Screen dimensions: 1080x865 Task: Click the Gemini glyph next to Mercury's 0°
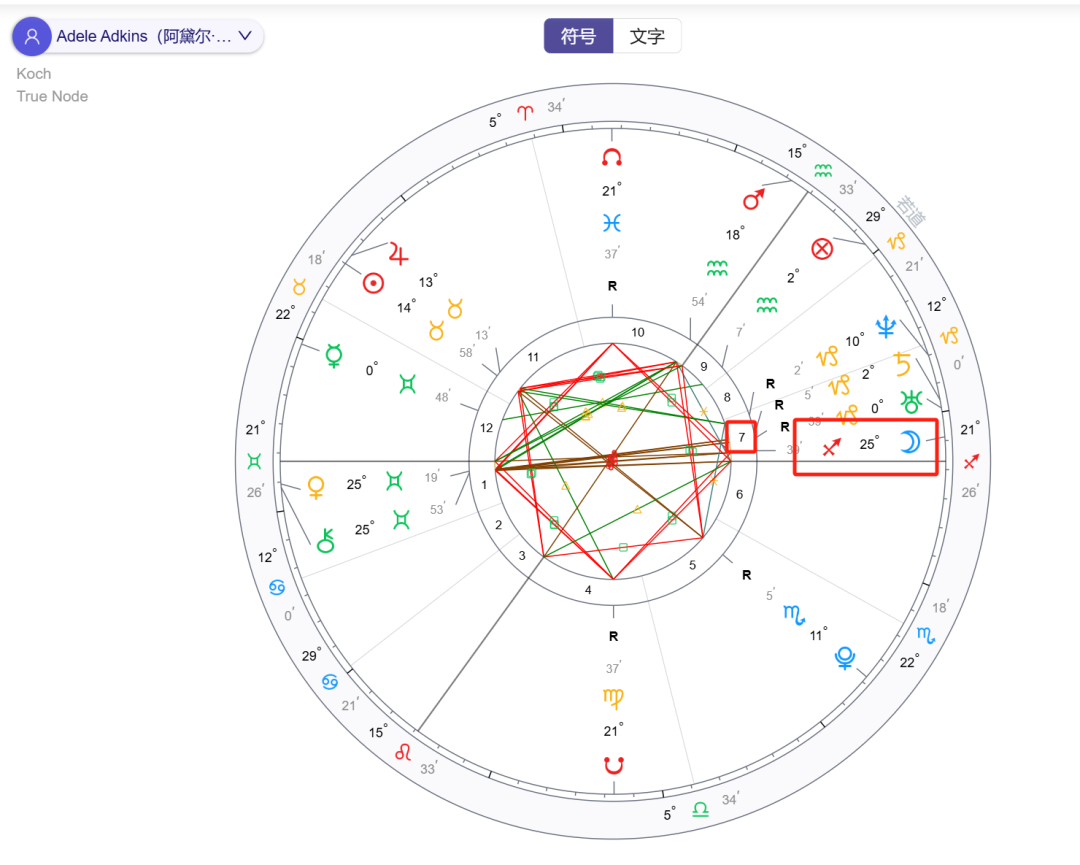[408, 384]
